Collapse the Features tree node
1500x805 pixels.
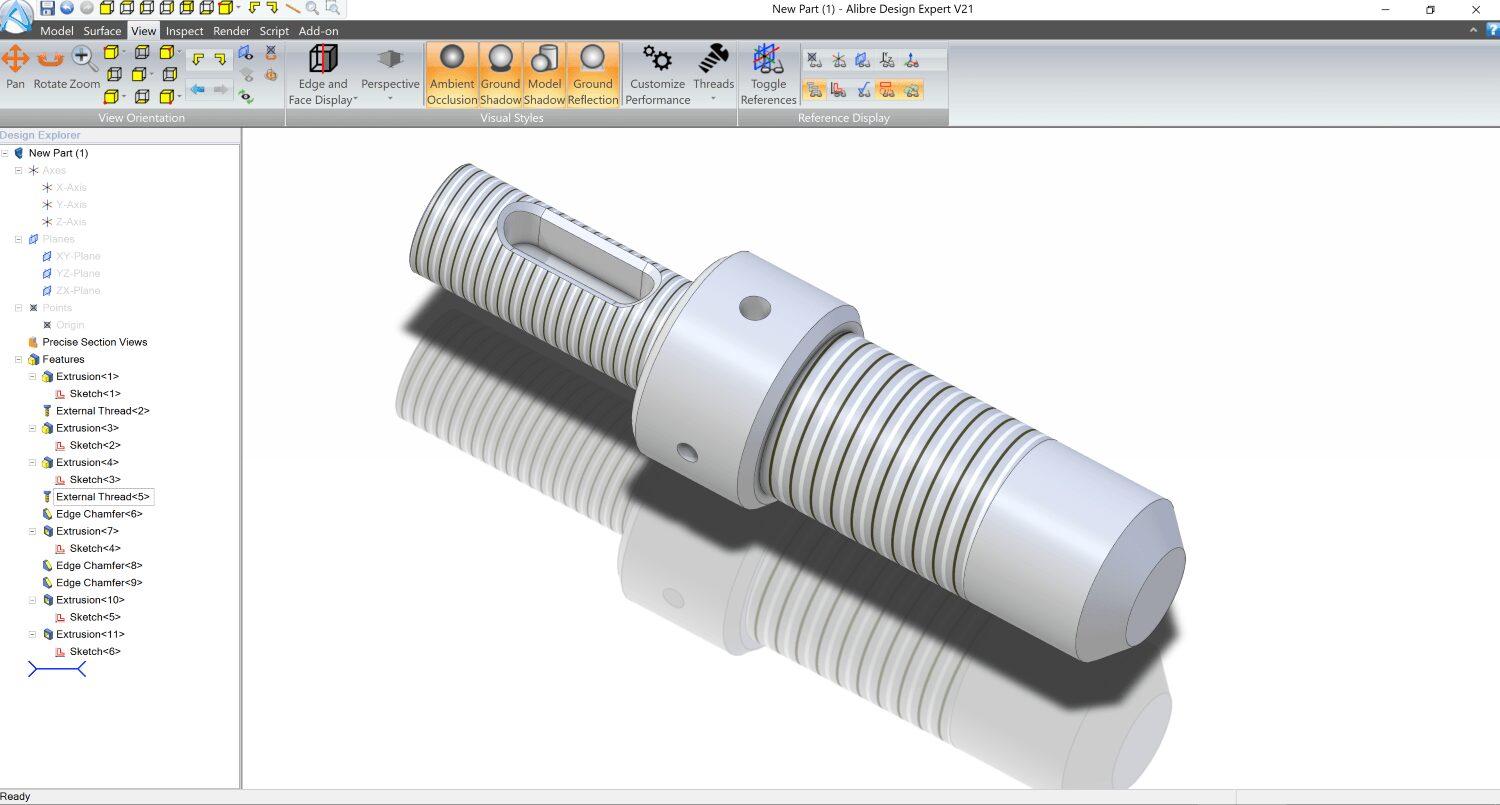(19, 359)
